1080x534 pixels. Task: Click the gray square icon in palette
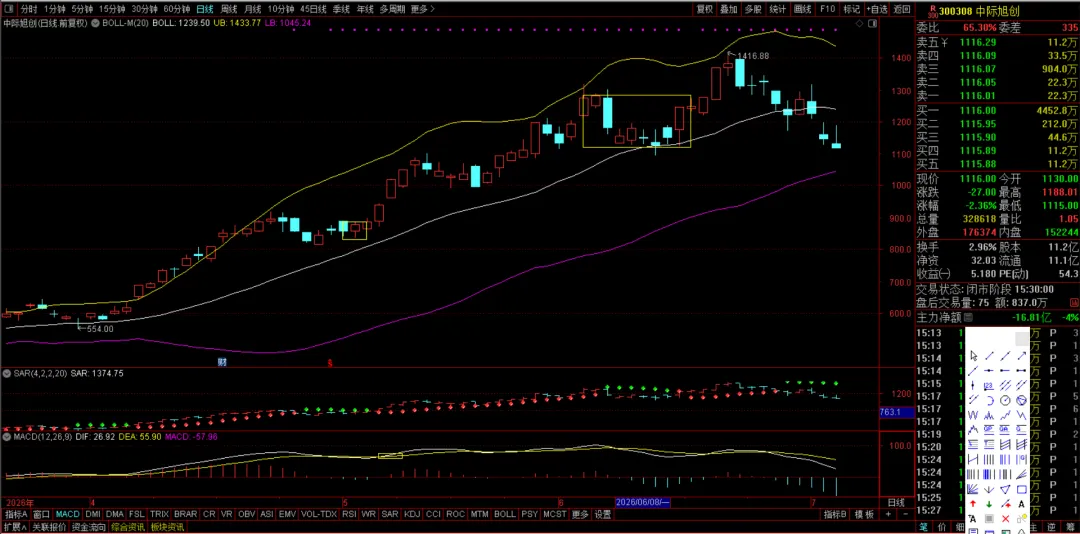tap(989, 518)
